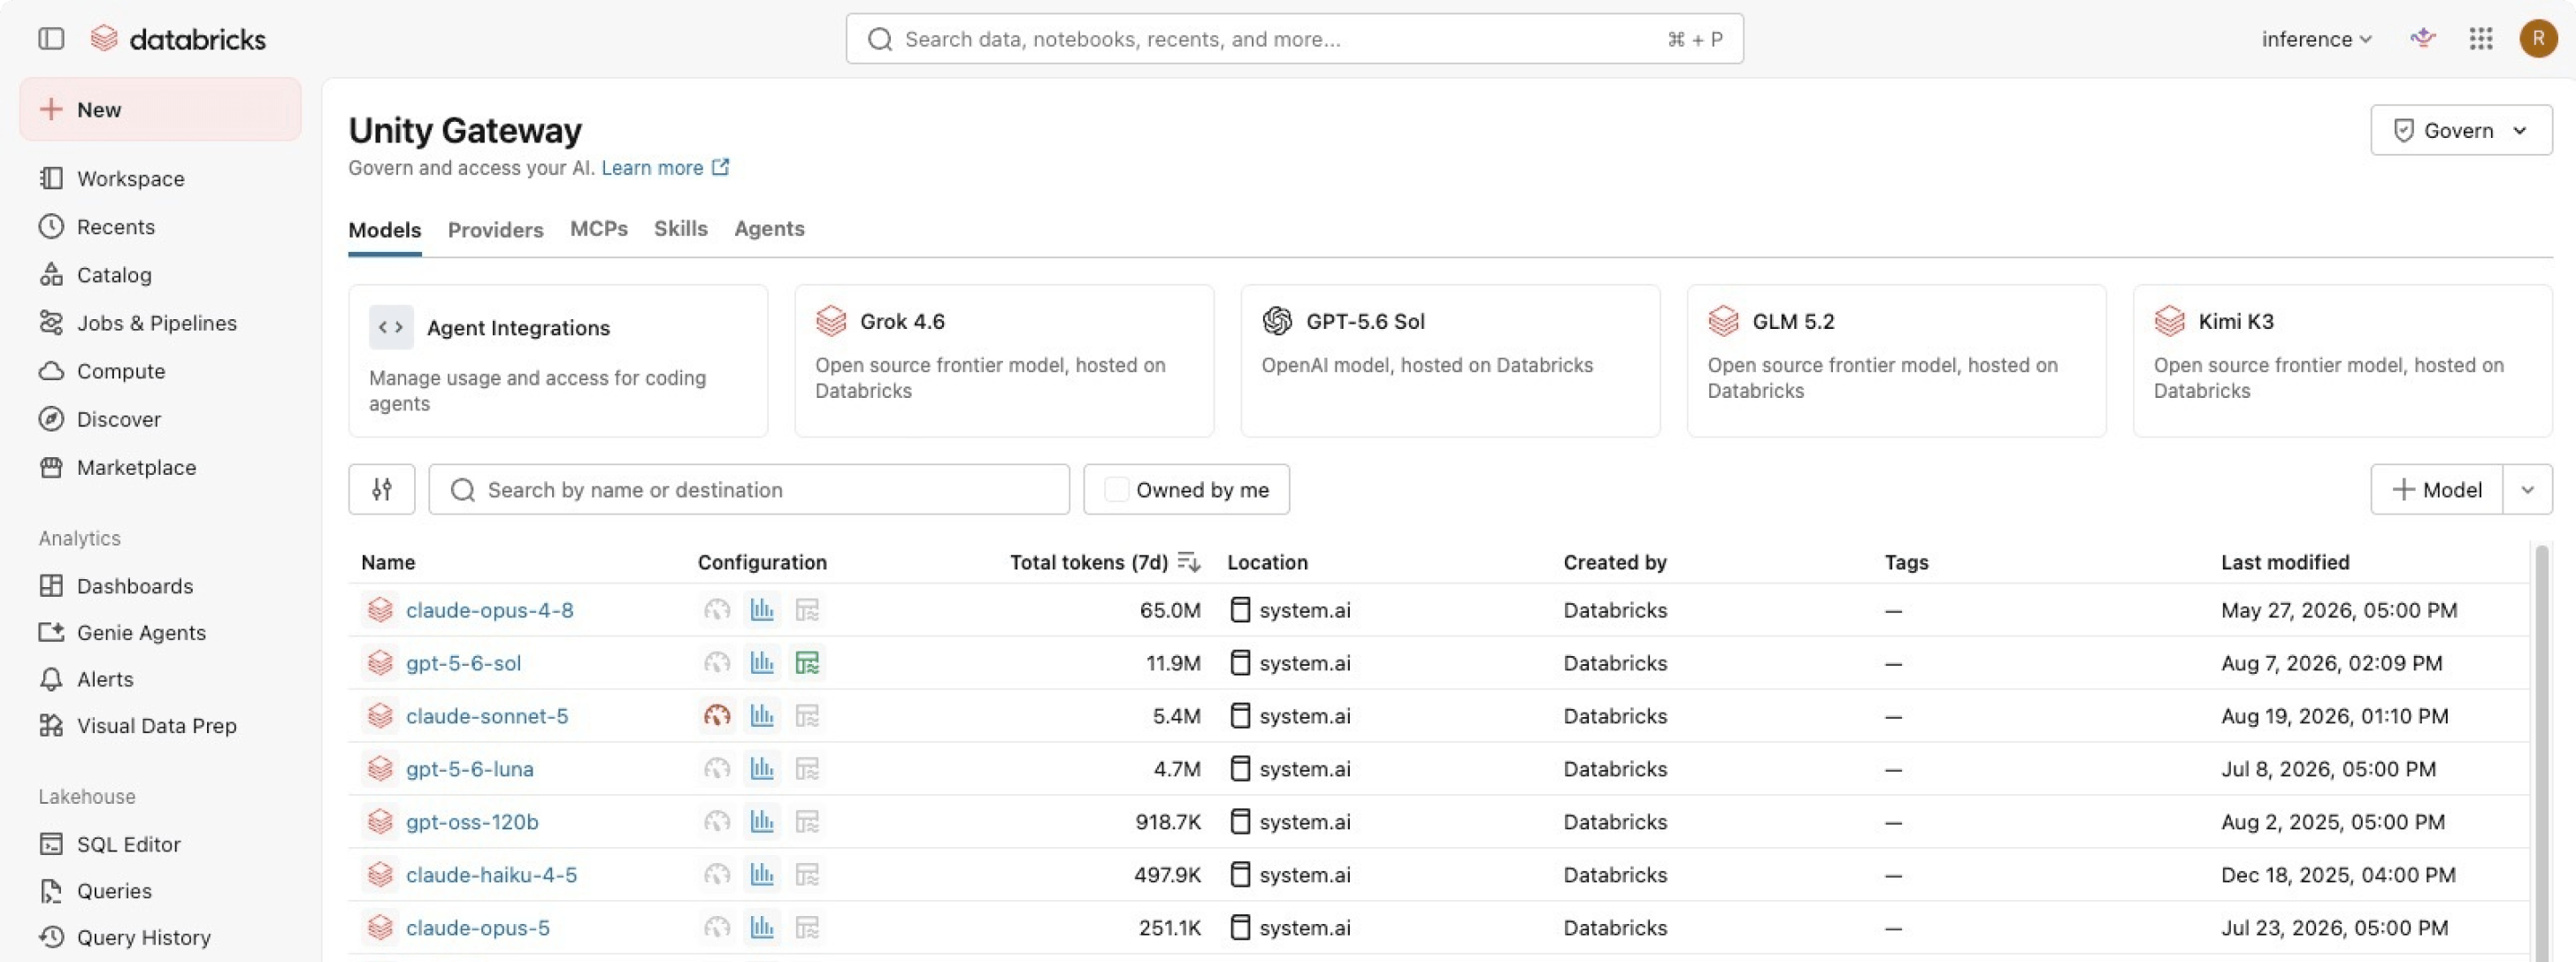
Task: Click table icon in claude-haiku-4-5 row
Action: pos(807,875)
